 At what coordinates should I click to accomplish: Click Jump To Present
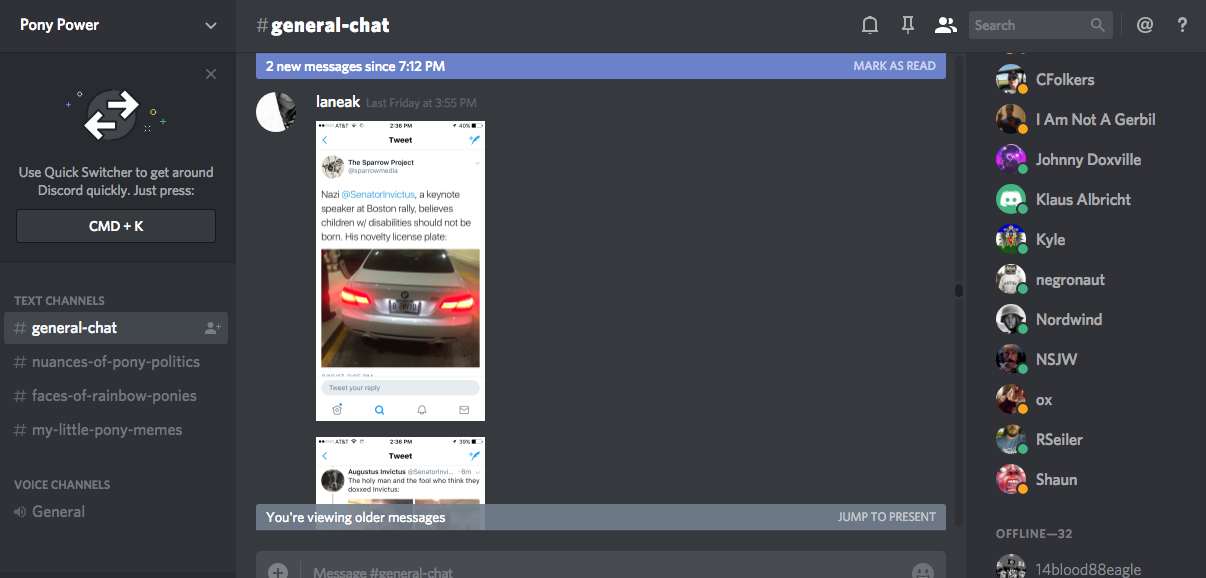[x=886, y=517]
